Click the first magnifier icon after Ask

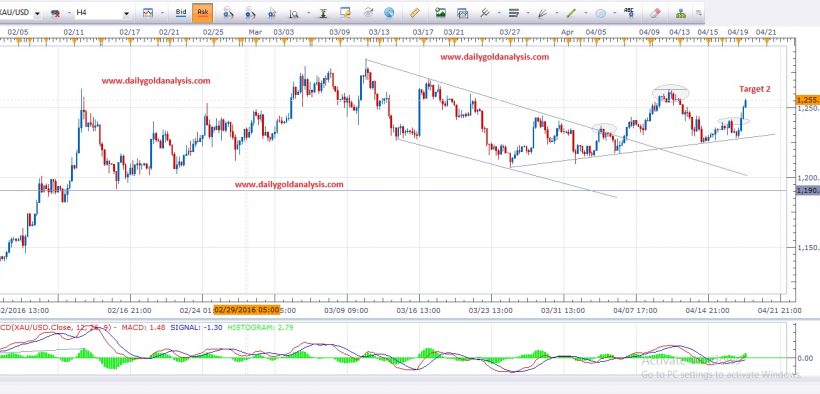(x=228, y=13)
